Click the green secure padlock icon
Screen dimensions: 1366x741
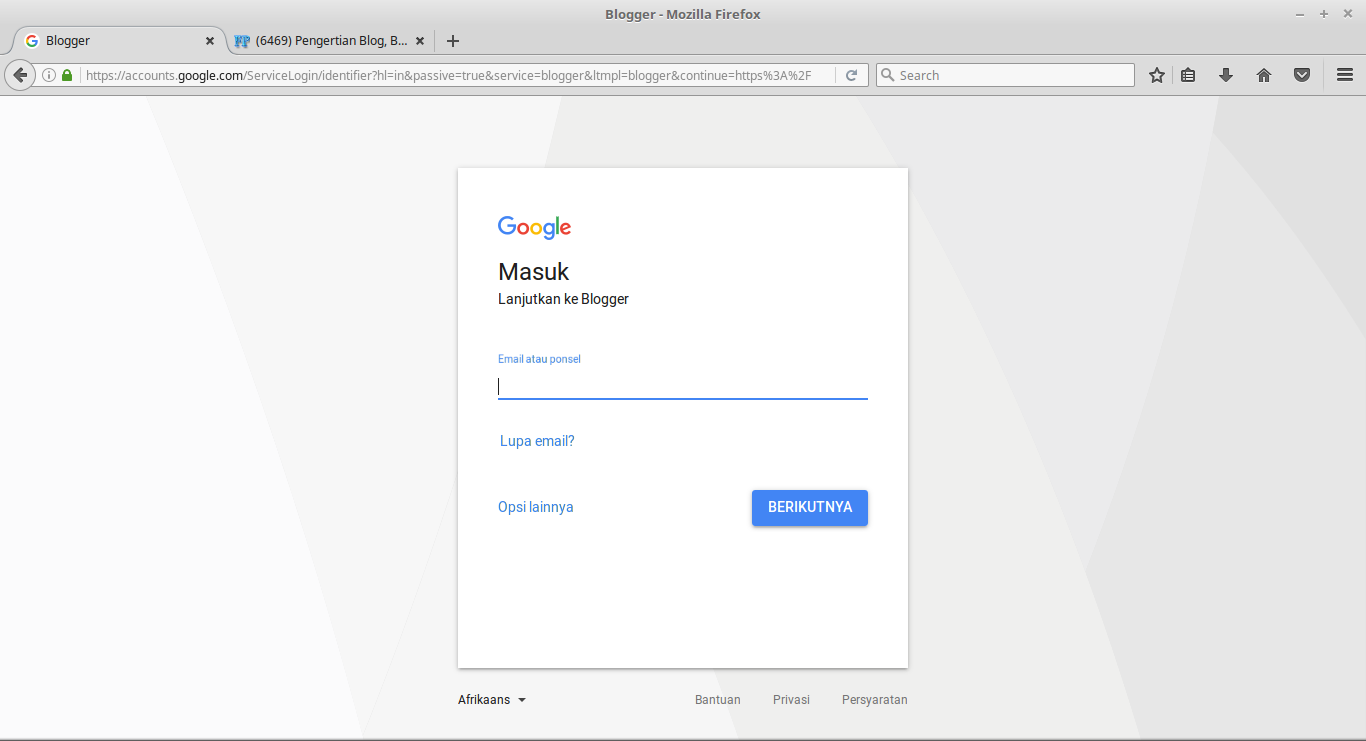[x=67, y=75]
